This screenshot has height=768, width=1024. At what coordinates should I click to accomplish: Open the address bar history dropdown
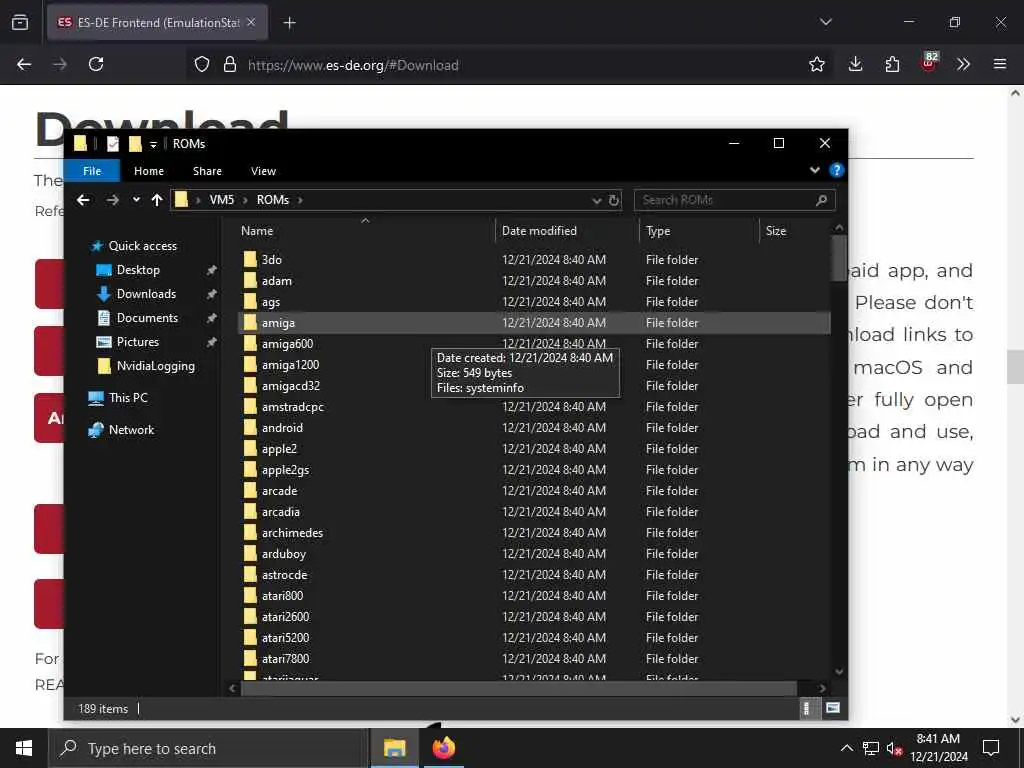click(596, 200)
